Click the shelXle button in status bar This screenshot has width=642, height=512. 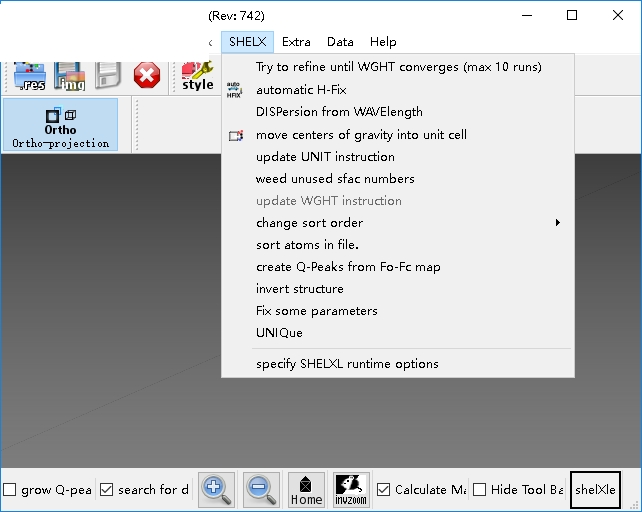click(595, 490)
